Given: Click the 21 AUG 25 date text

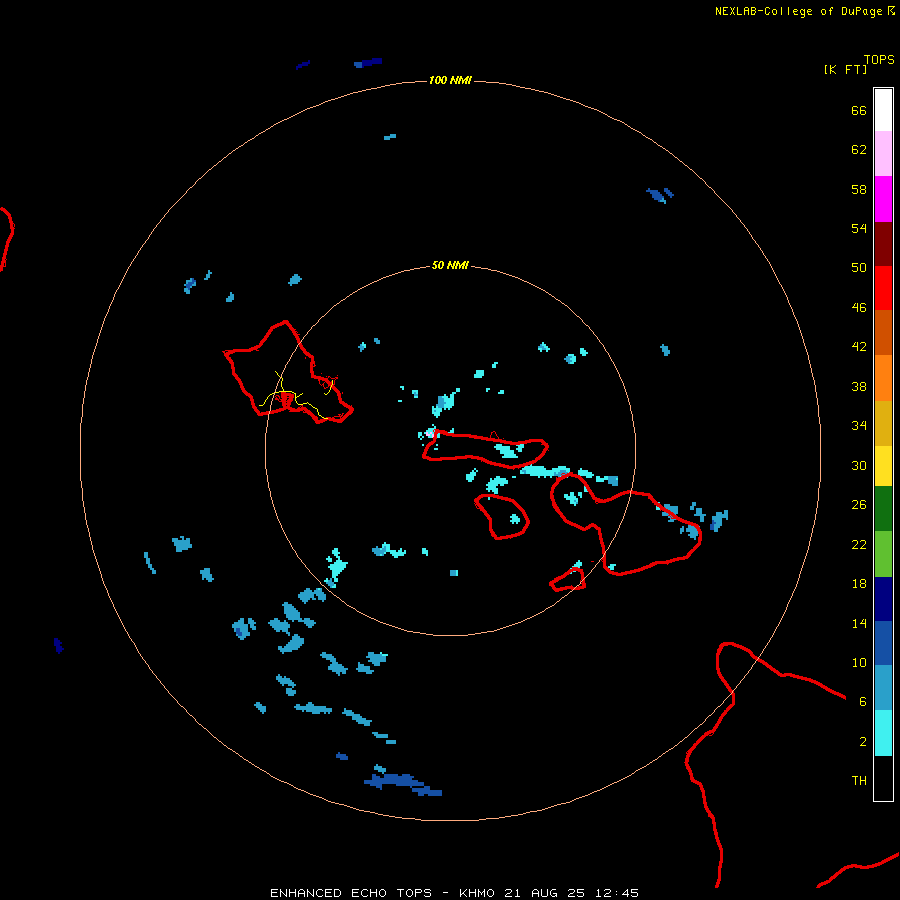Looking at the screenshot, I should pos(544,893).
